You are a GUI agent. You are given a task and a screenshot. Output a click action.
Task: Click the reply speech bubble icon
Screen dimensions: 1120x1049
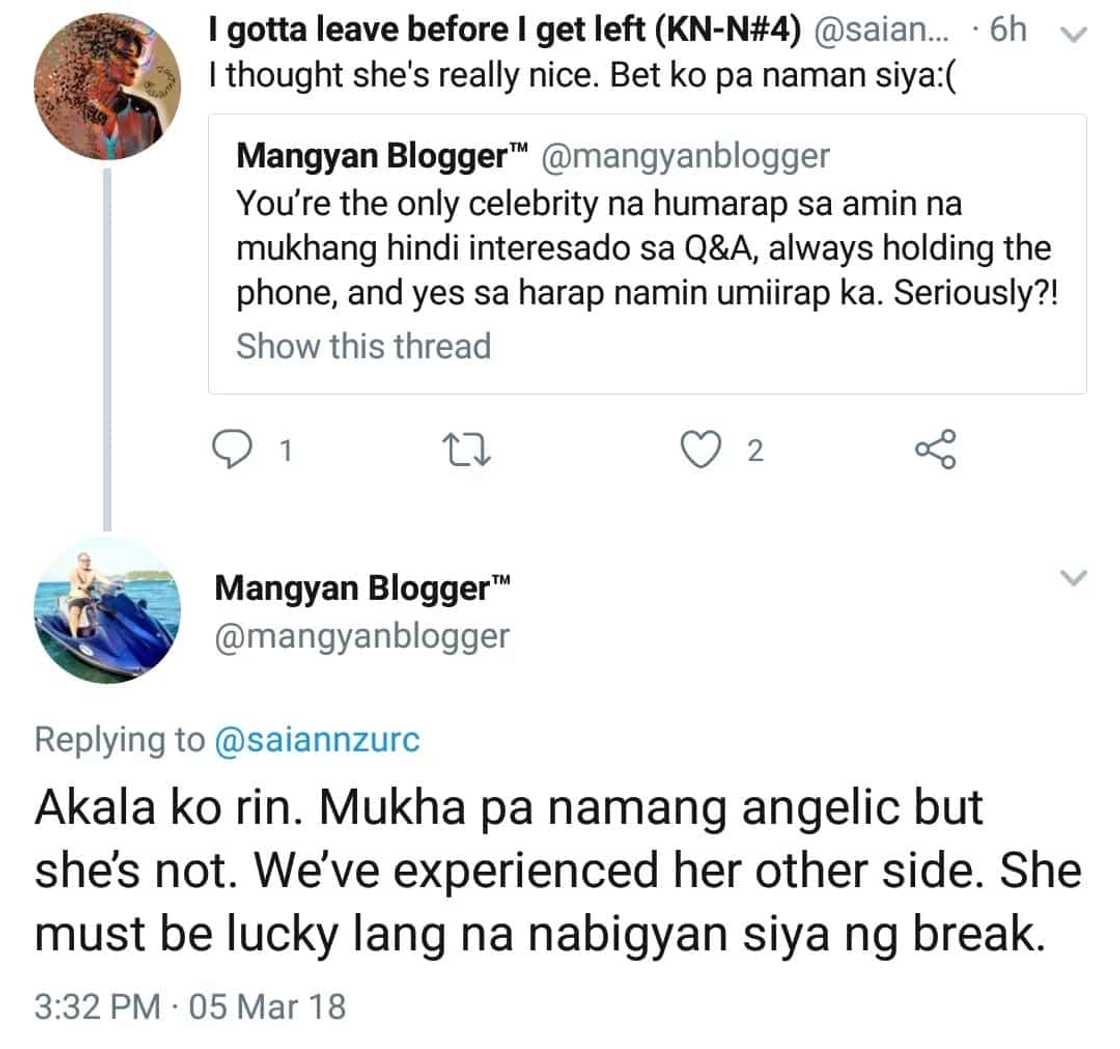point(233,452)
